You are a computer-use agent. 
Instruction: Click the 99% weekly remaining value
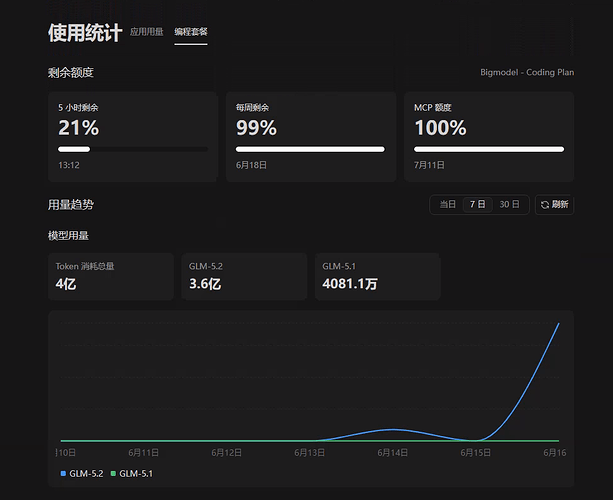(256, 128)
